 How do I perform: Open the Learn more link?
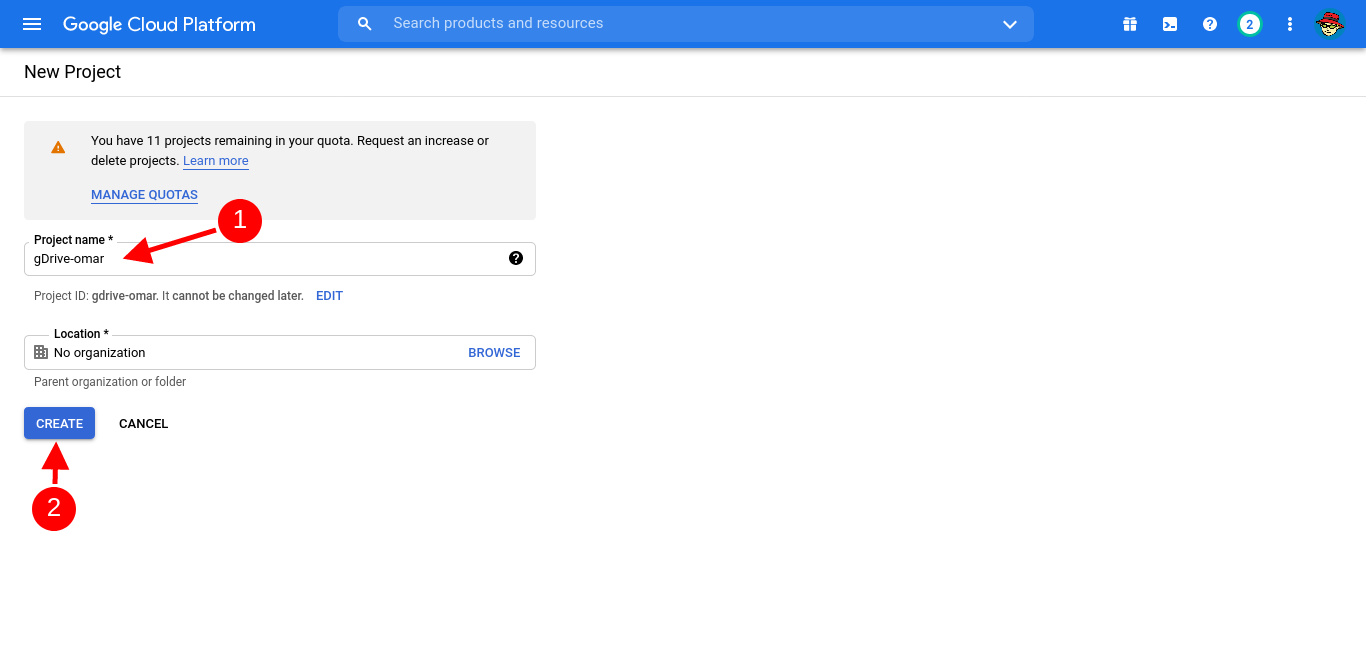click(x=216, y=161)
